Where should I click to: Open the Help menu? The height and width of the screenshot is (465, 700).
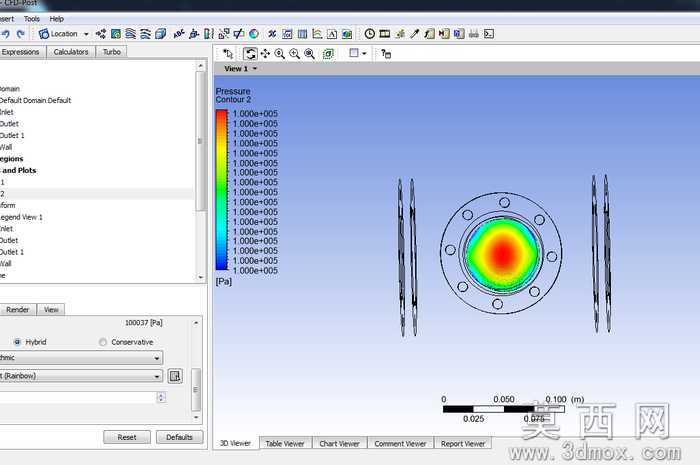click(x=56, y=19)
